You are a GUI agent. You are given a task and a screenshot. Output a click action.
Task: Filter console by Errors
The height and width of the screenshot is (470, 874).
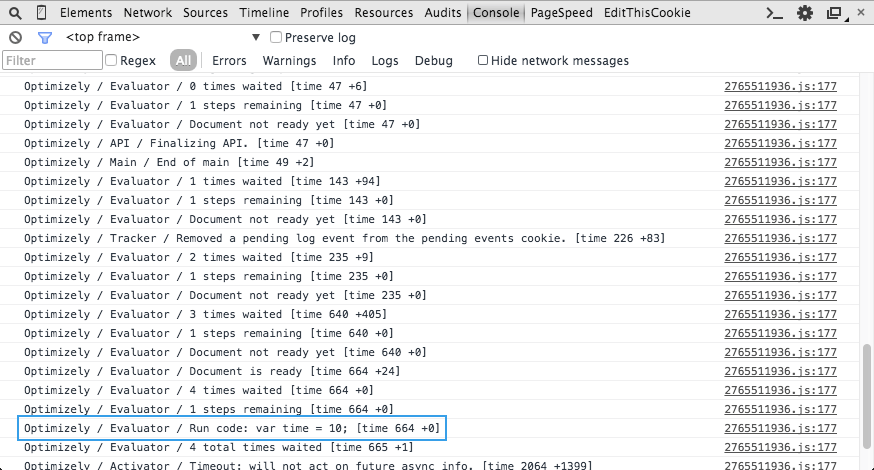click(x=229, y=61)
